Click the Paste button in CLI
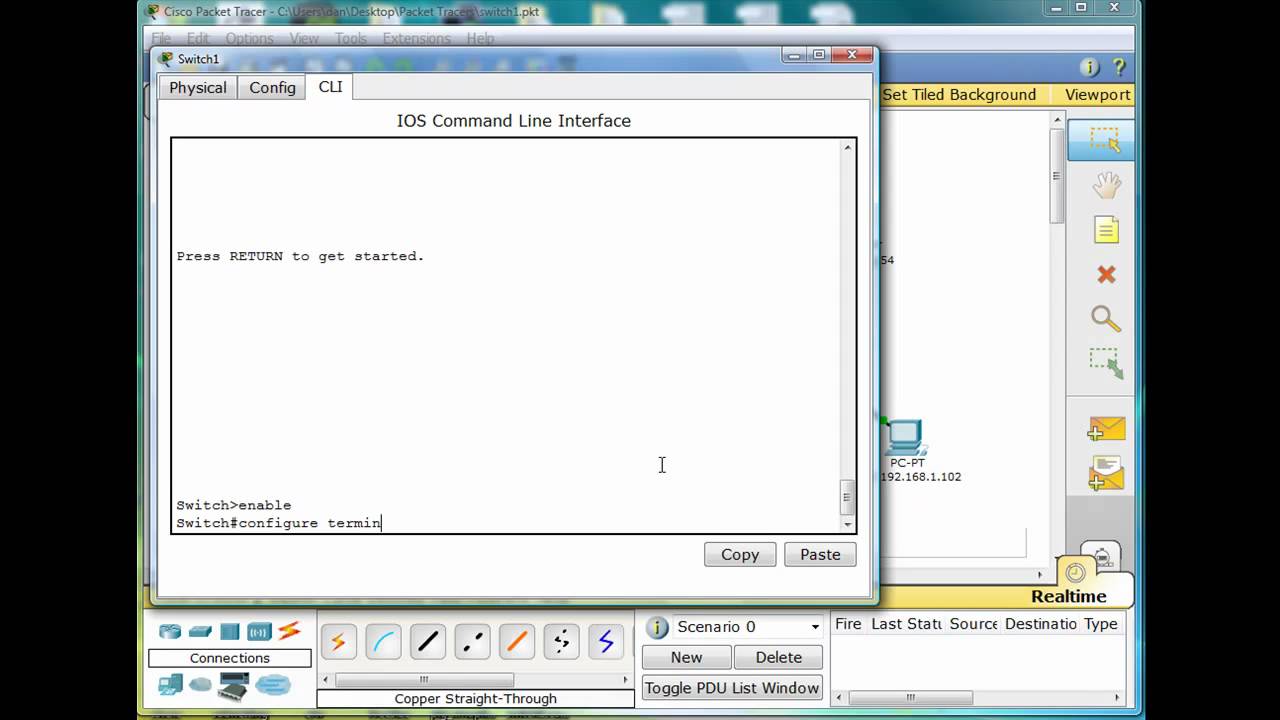 pyautogui.click(x=820, y=554)
